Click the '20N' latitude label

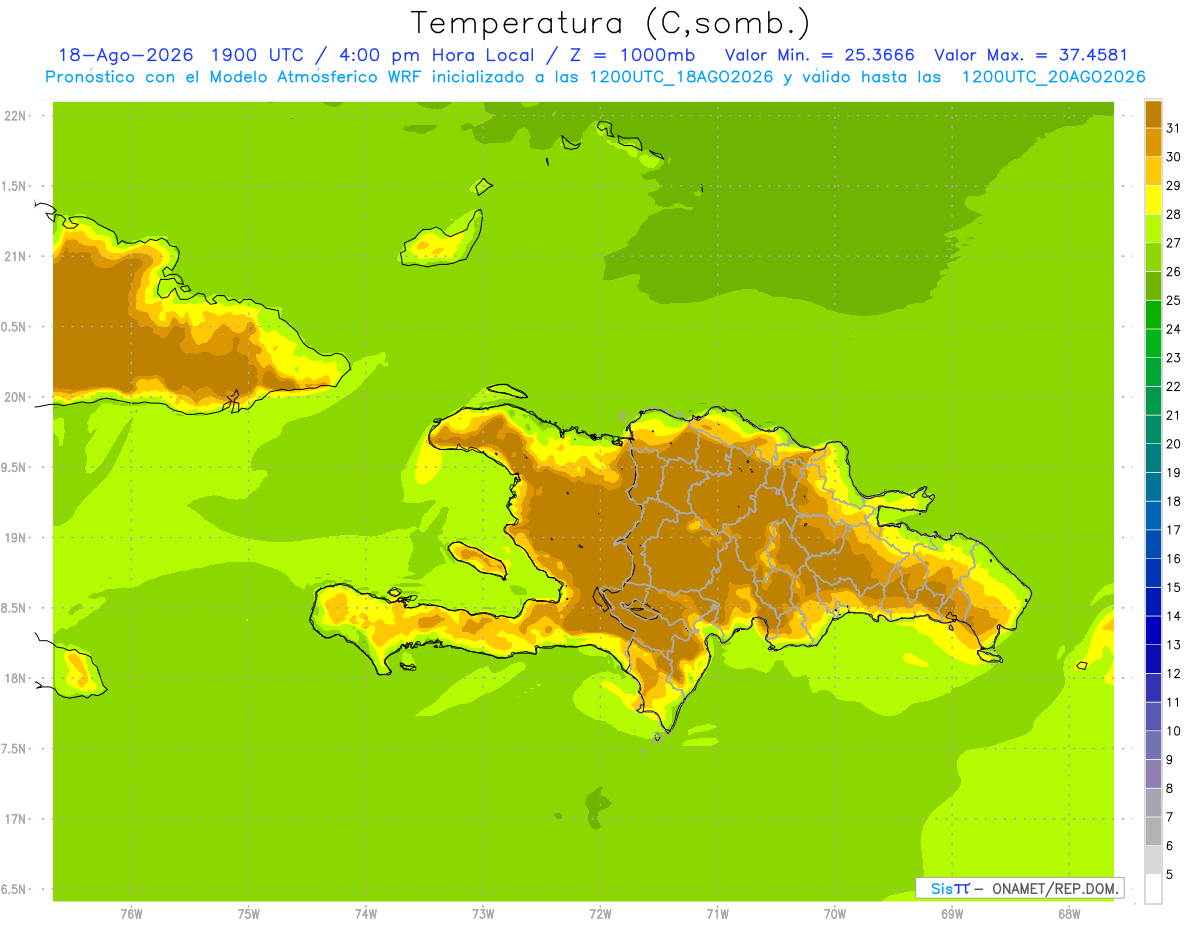click(14, 397)
